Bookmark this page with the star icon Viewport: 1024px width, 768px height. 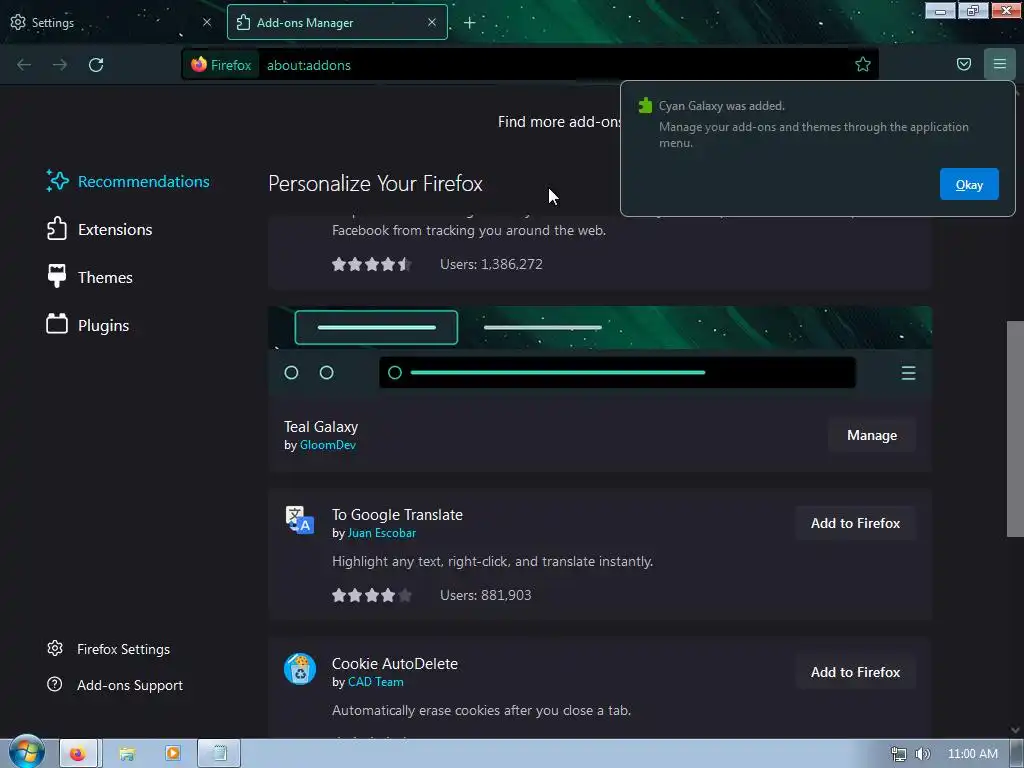pos(863,65)
